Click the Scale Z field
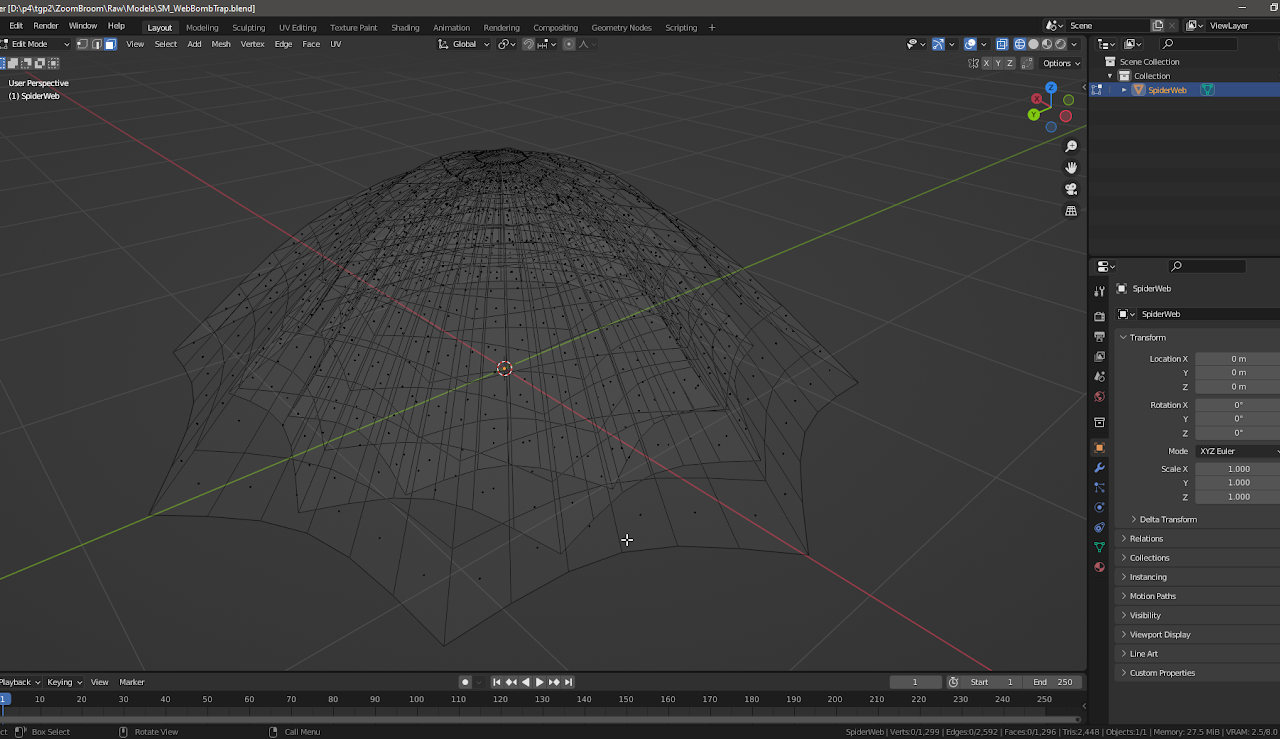Viewport: 1280px width, 739px height. click(x=1238, y=497)
